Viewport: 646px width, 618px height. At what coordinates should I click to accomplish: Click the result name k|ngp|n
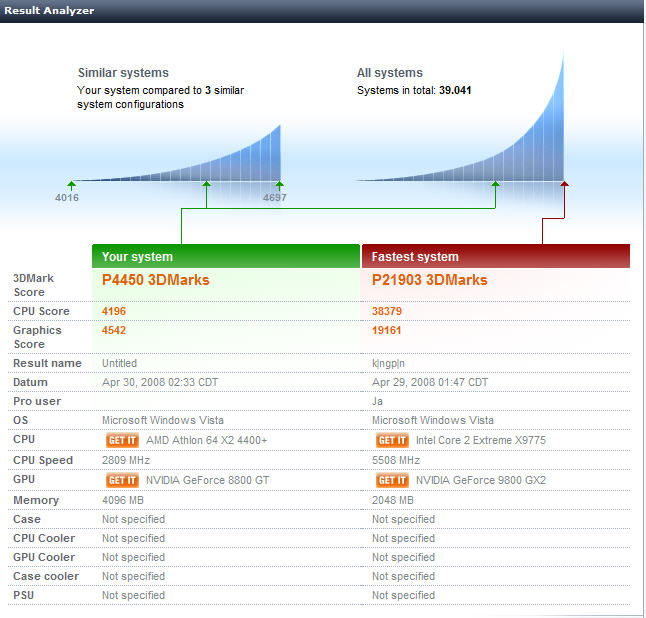[388, 363]
